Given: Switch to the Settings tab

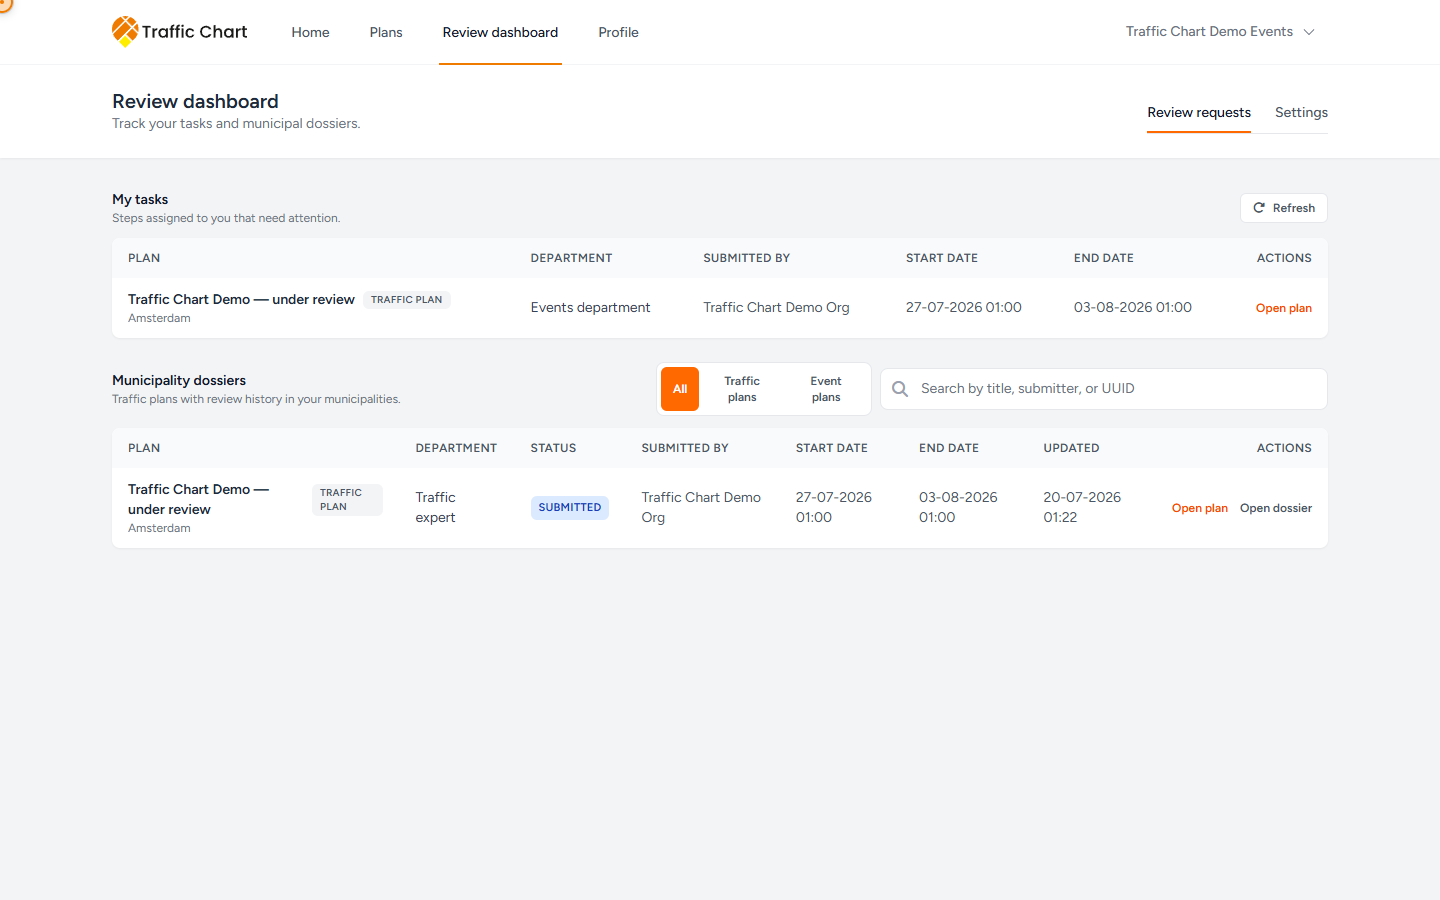Looking at the screenshot, I should click(1301, 113).
